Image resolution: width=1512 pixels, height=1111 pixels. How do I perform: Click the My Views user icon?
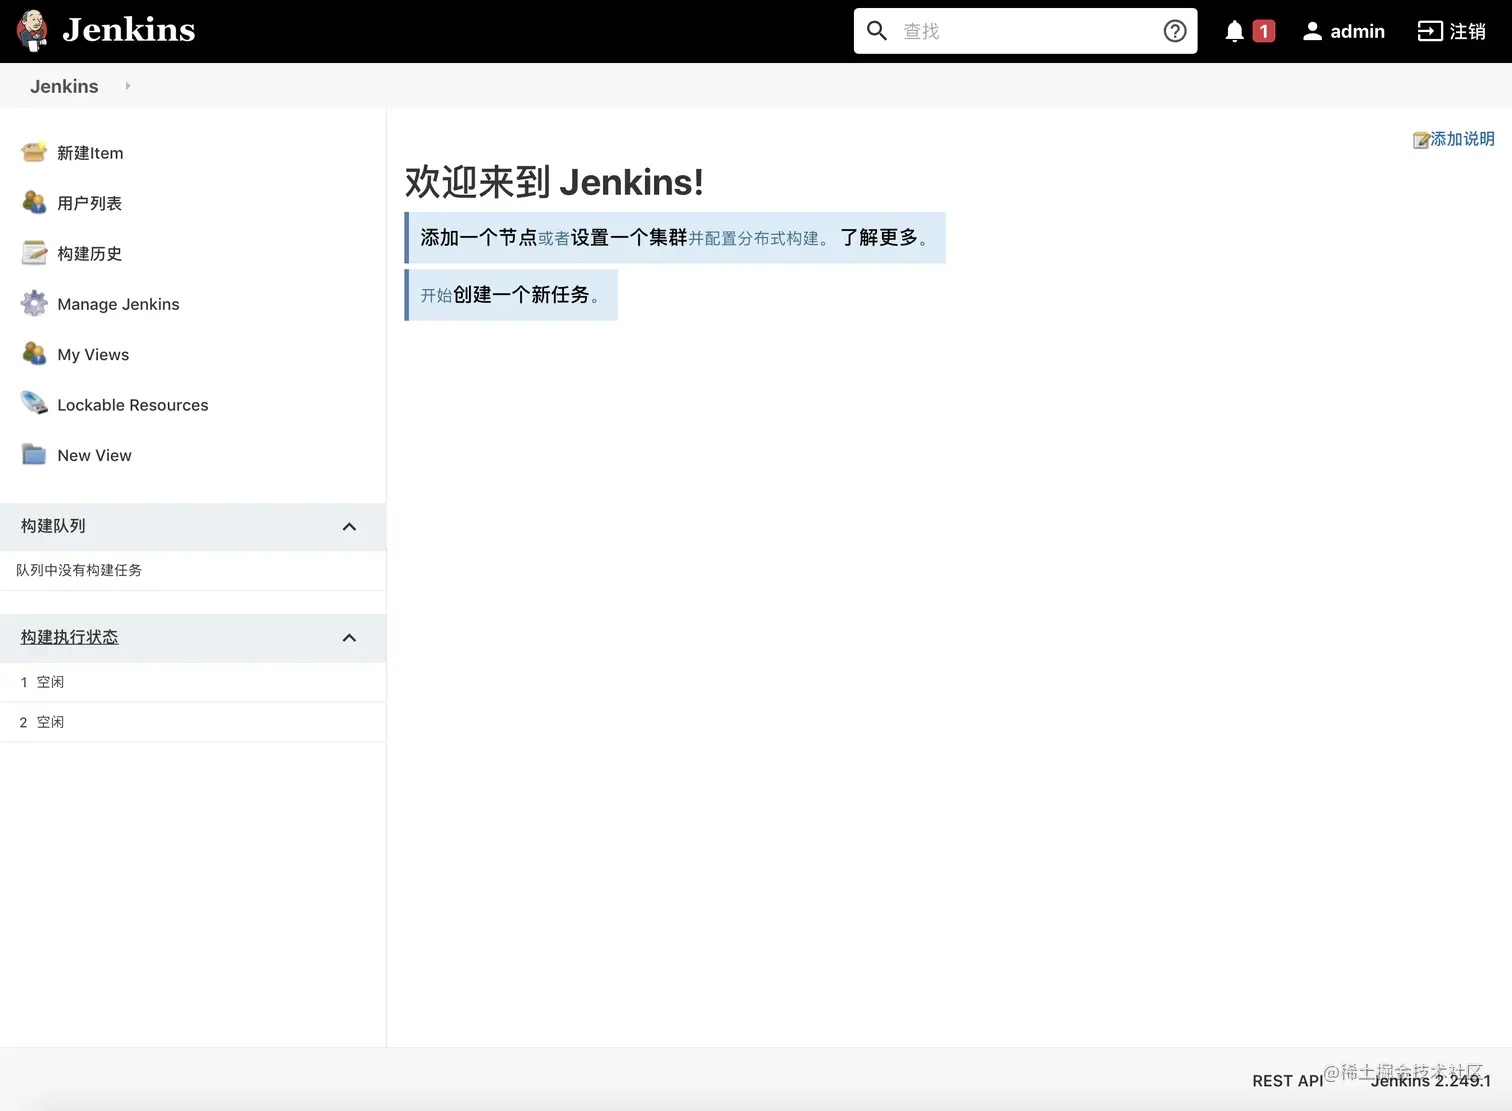click(x=34, y=353)
